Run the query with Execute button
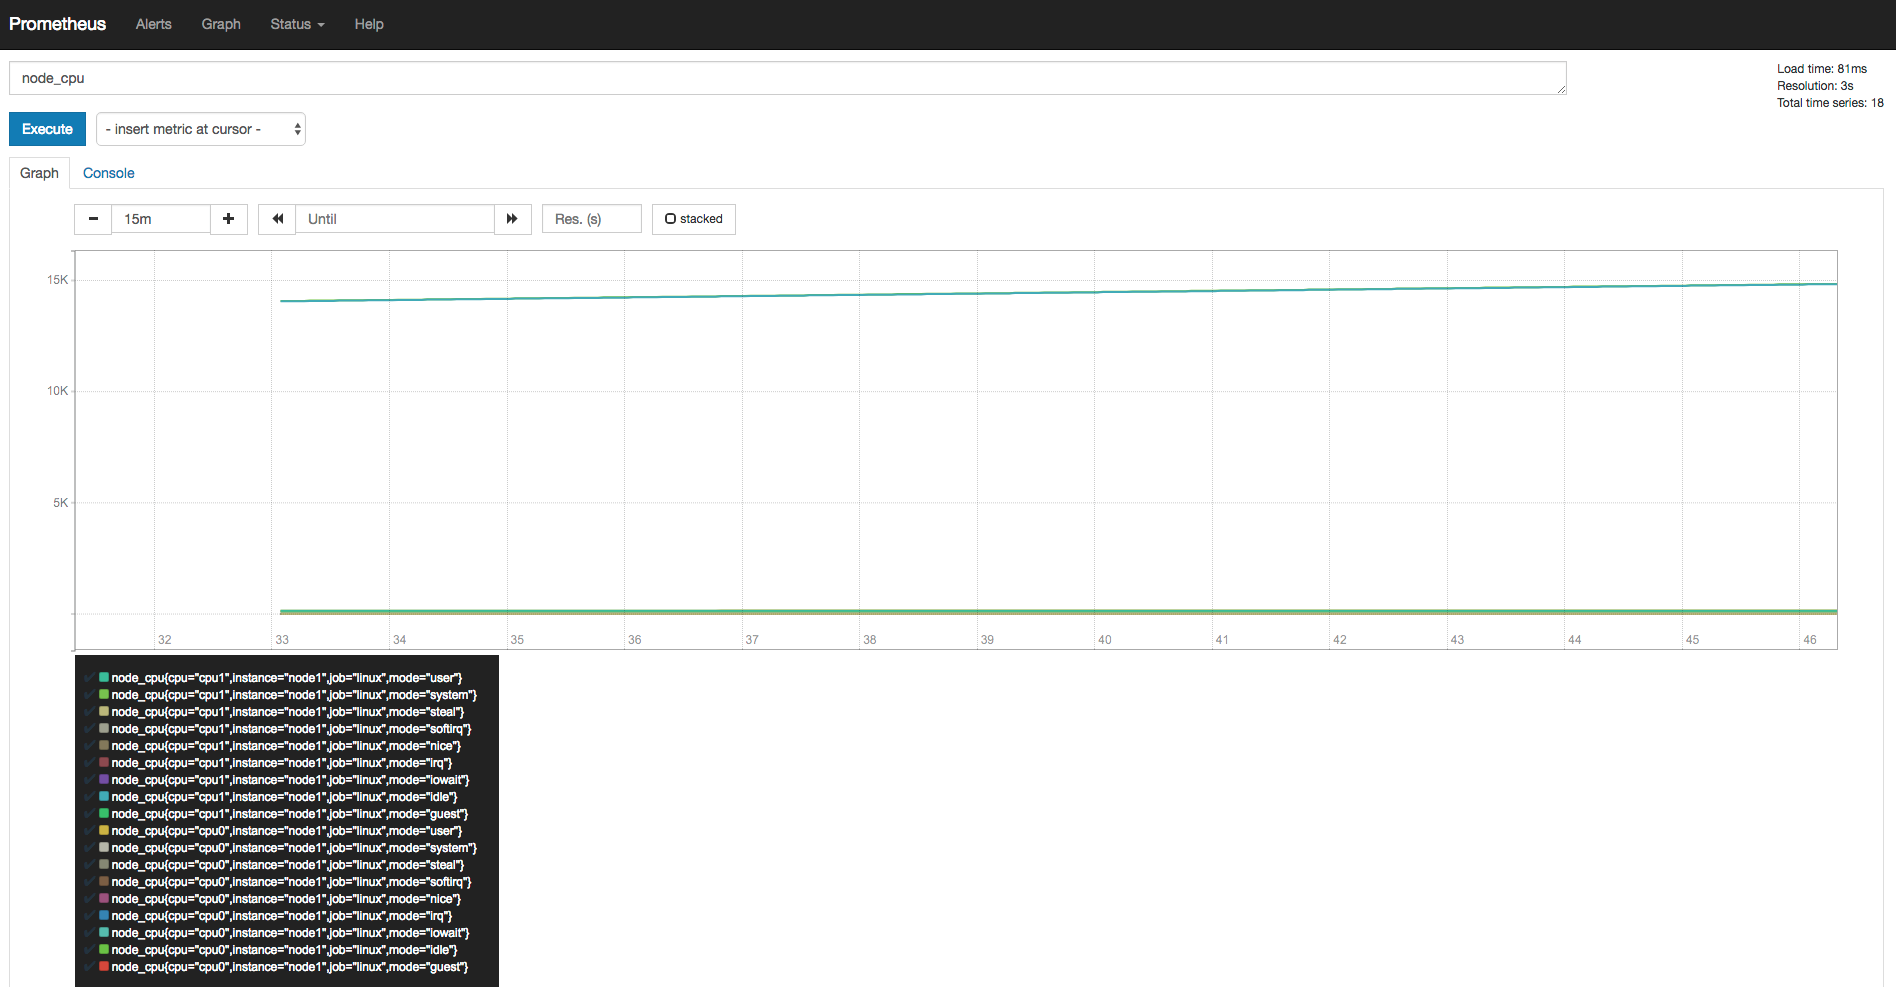This screenshot has height=987, width=1896. [47, 129]
